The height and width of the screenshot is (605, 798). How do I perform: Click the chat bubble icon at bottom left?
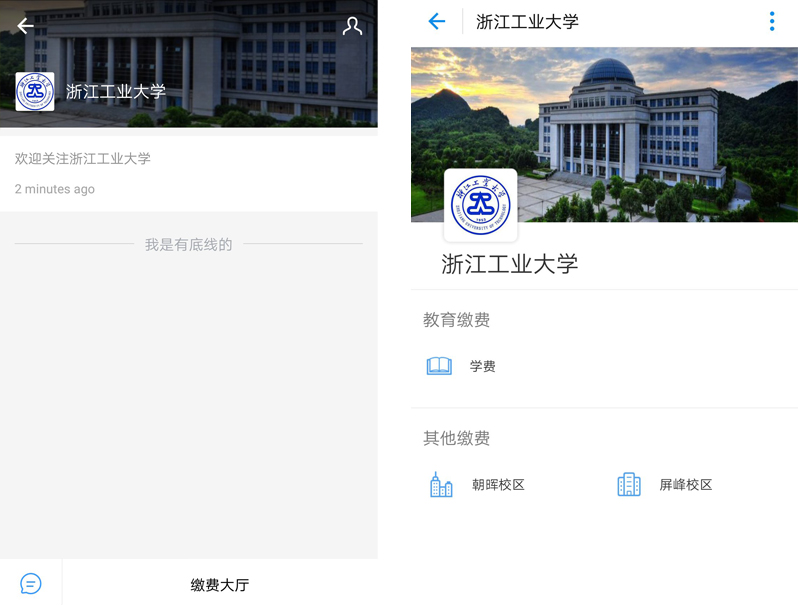coord(31,583)
